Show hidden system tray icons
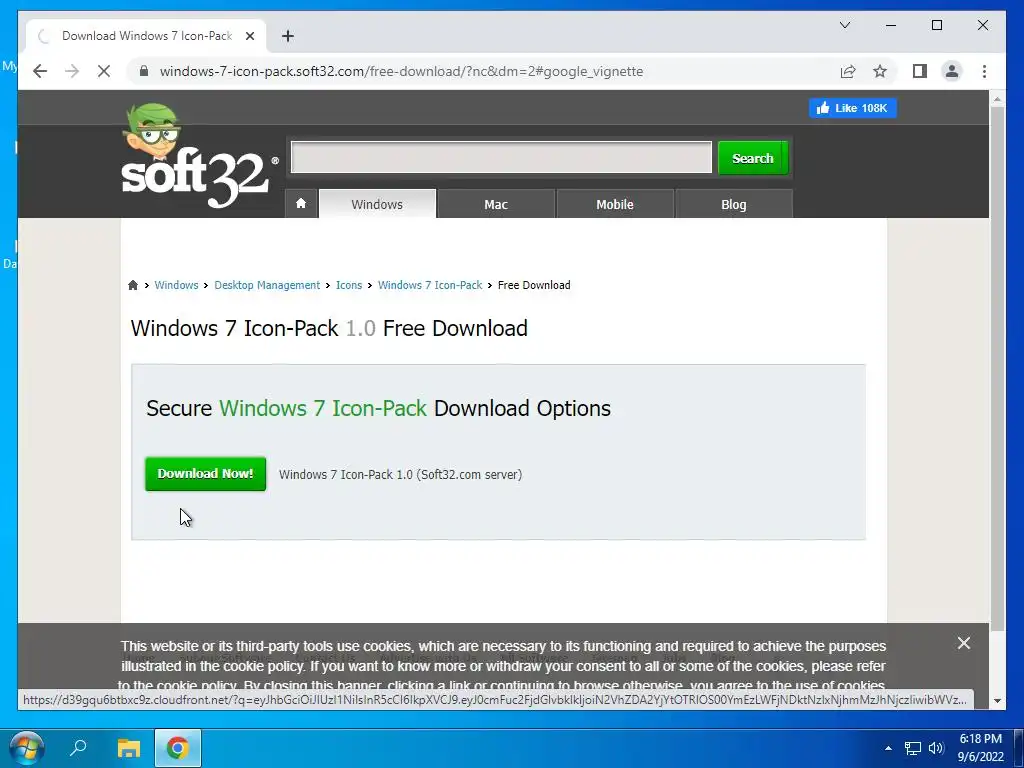 [x=888, y=748]
